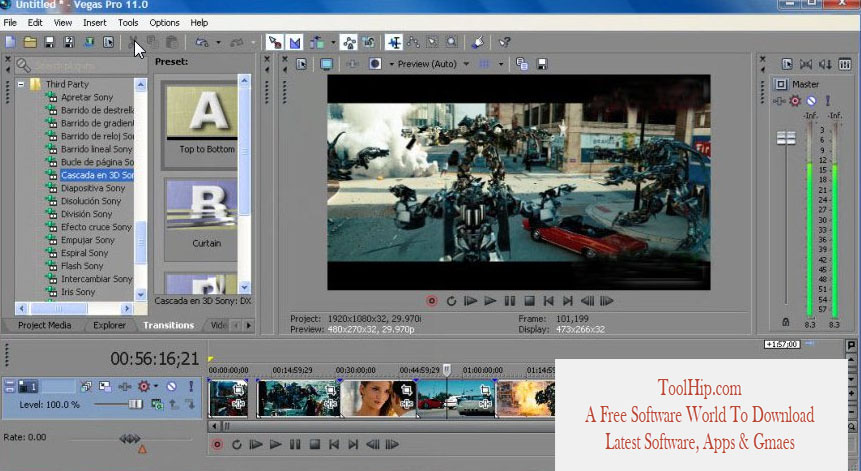The height and width of the screenshot is (471, 861).
Task: Open the Edit menu
Action: click(x=35, y=23)
